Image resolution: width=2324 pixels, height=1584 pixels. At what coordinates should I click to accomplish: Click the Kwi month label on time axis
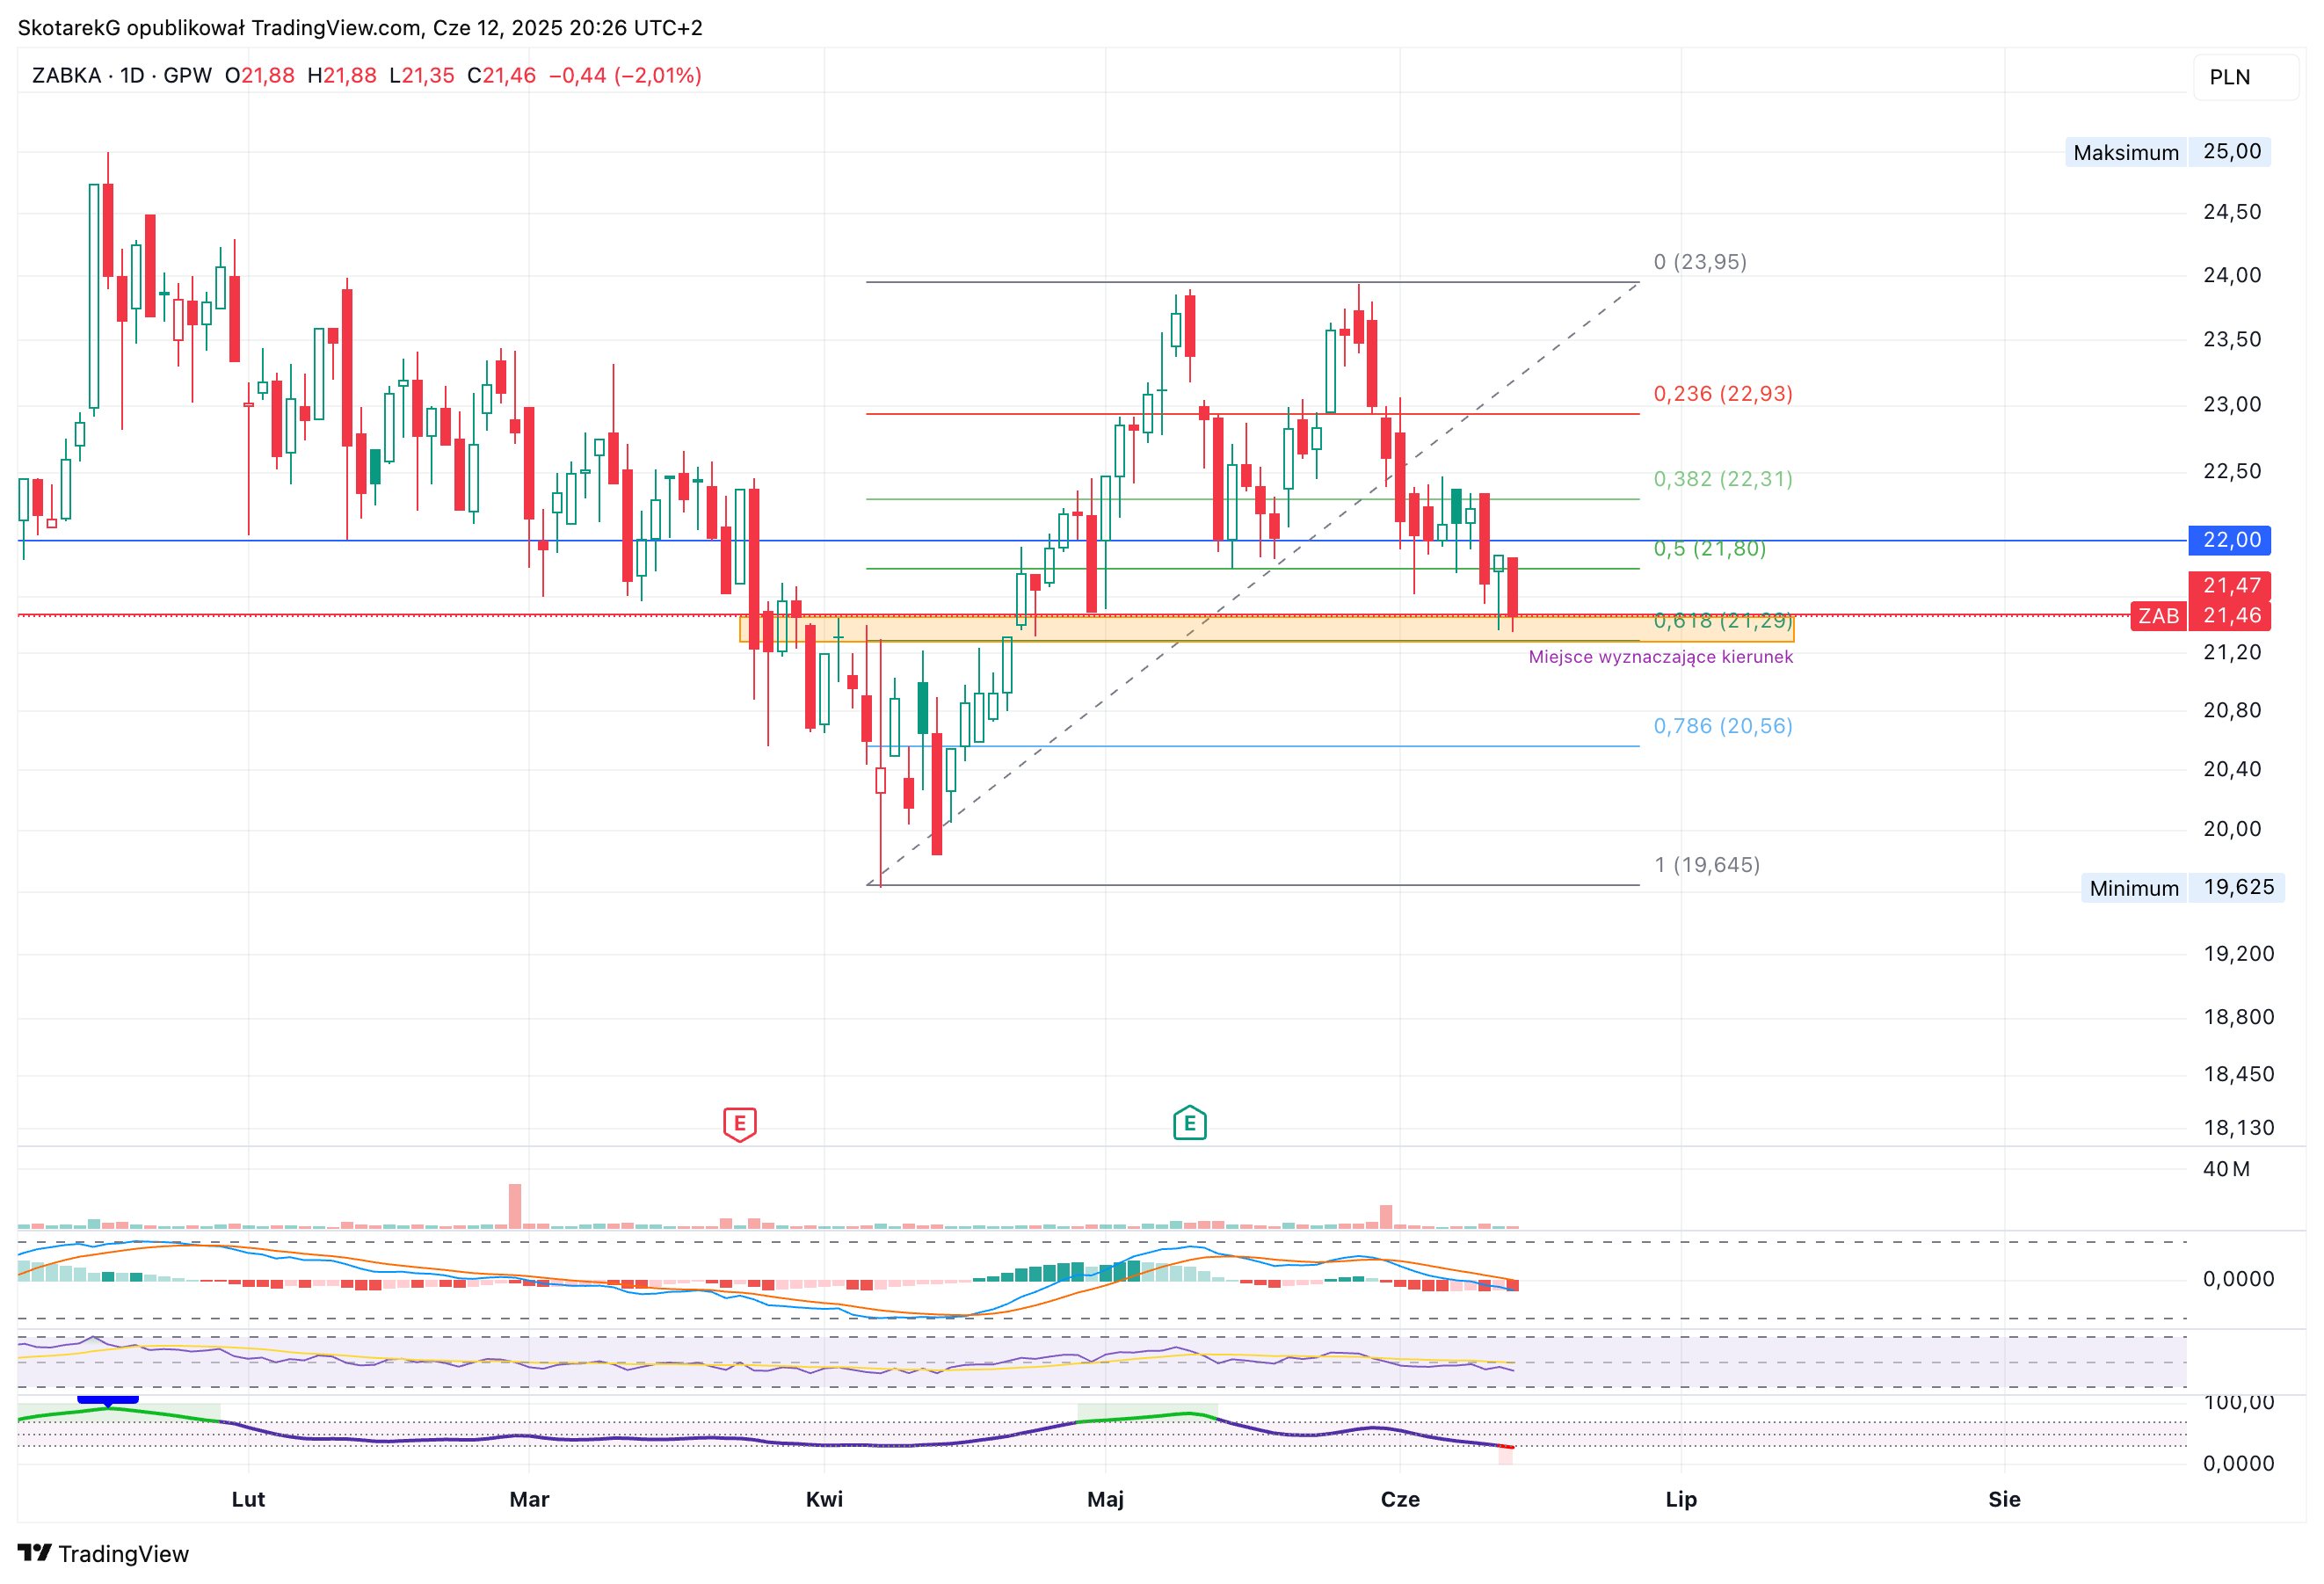tap(824, 1499)
